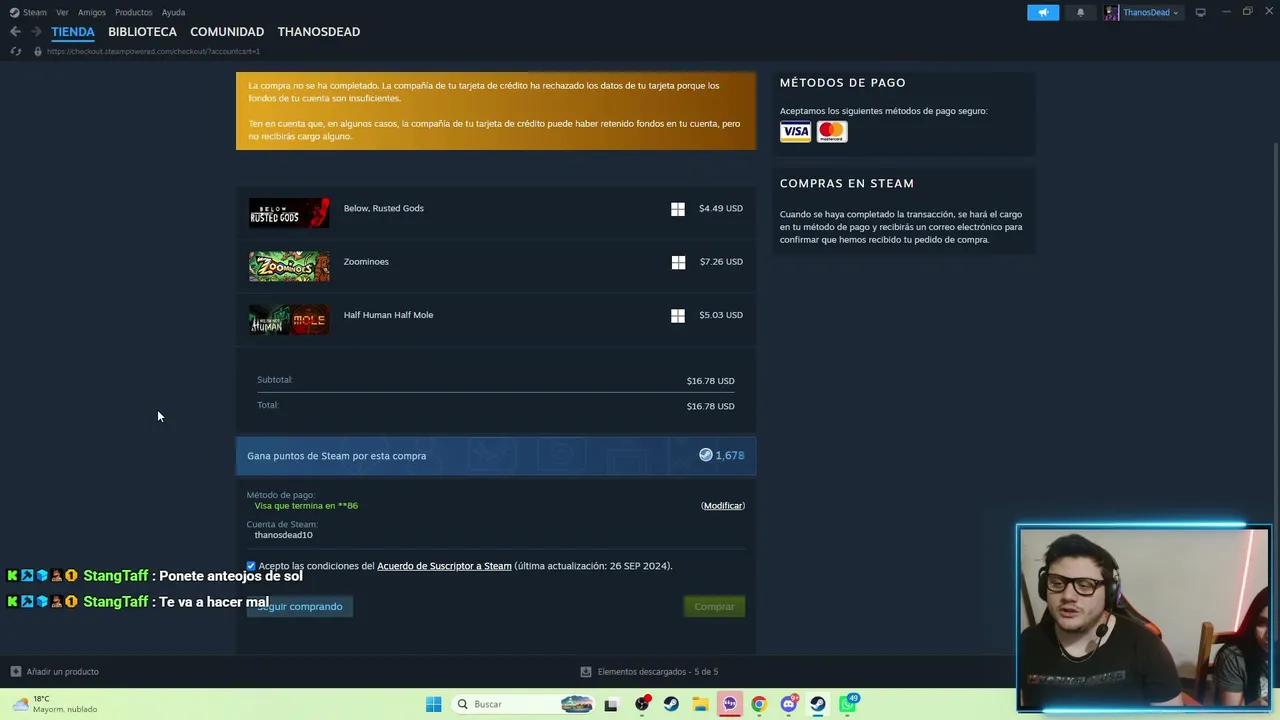Screen dimensions: 1280x720
Task: Click the $4.49 USD price
Action: coord(721,208)
